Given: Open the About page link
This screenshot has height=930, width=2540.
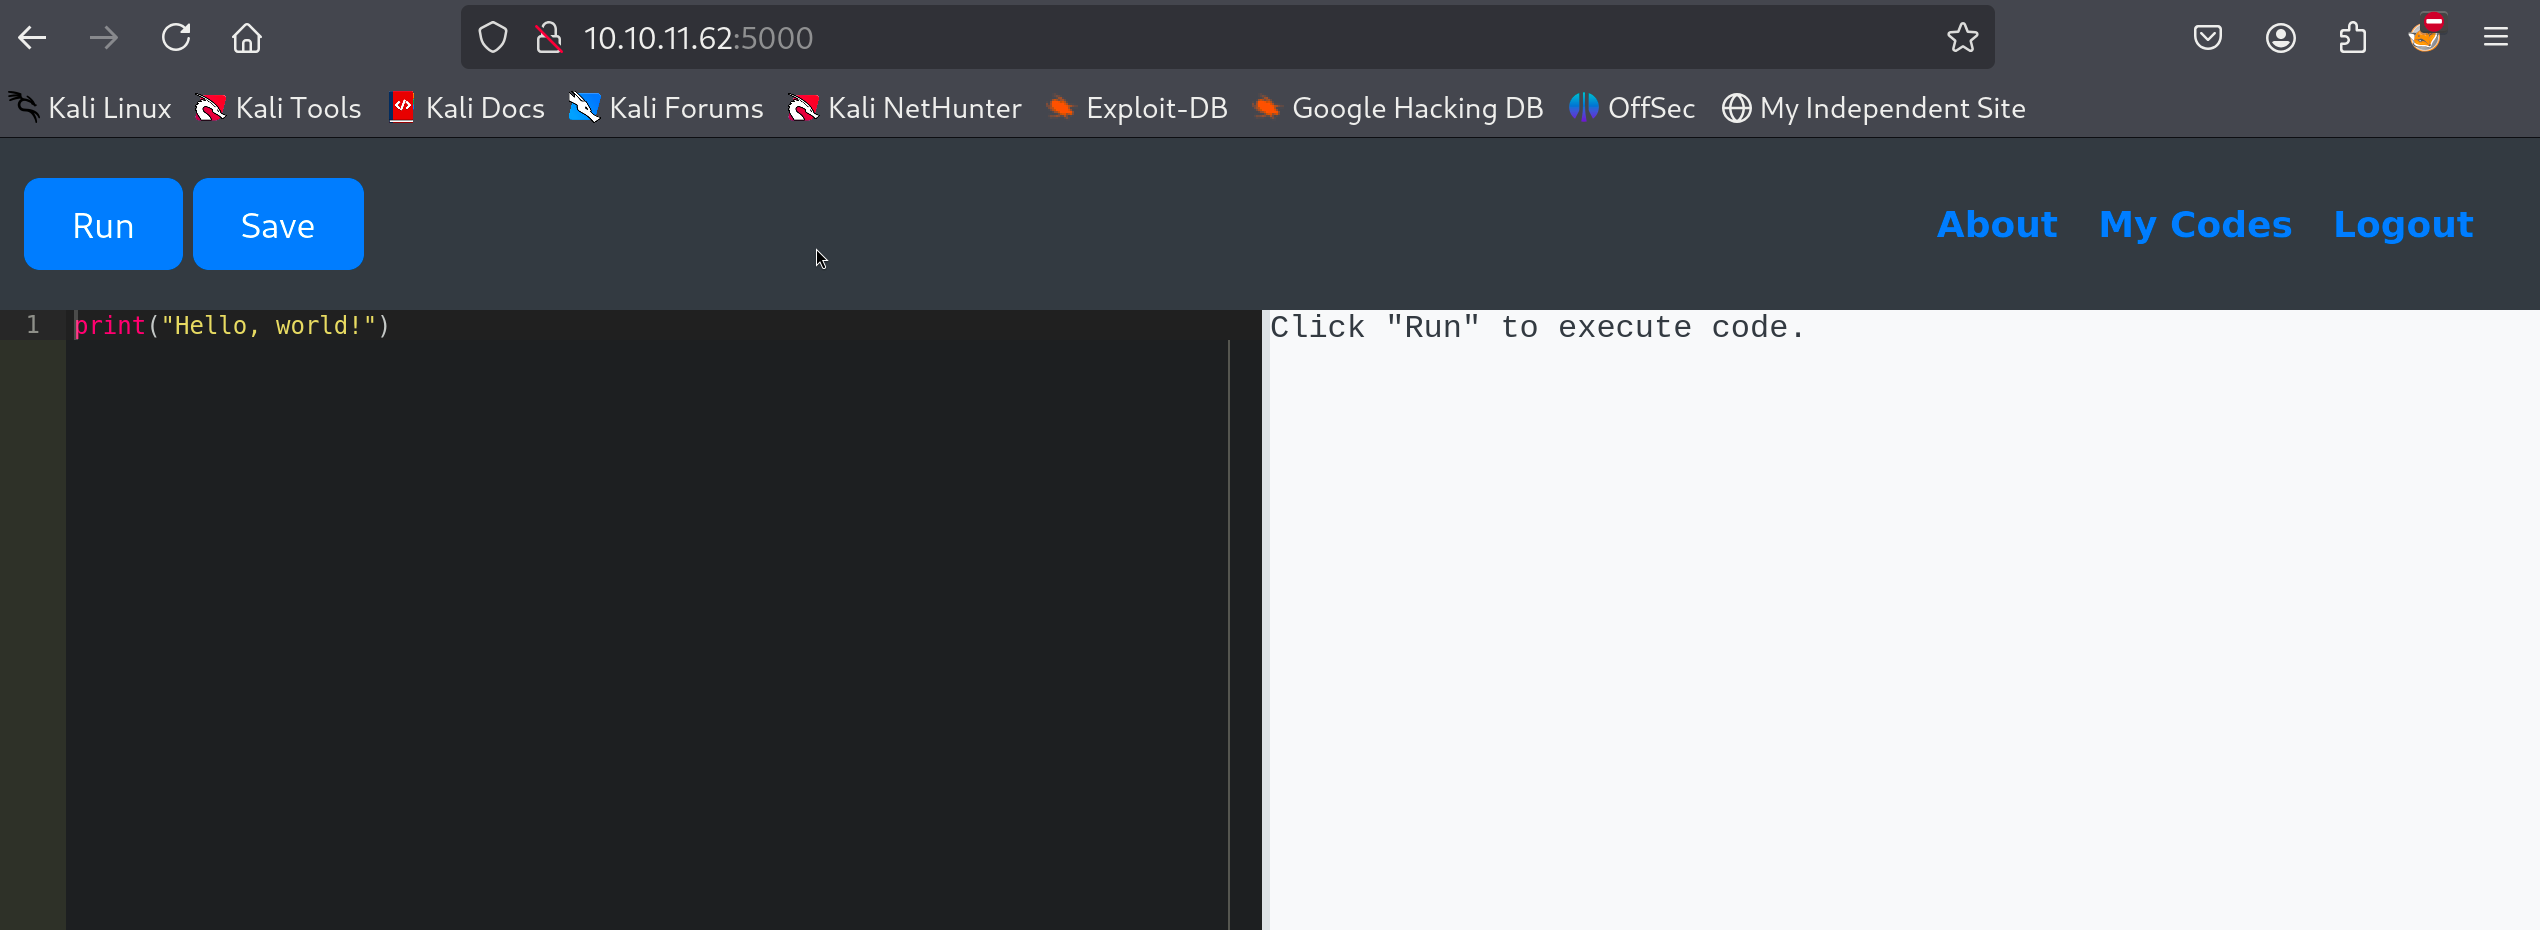Looking at the screenshot, I should [x=1997, y=224].
